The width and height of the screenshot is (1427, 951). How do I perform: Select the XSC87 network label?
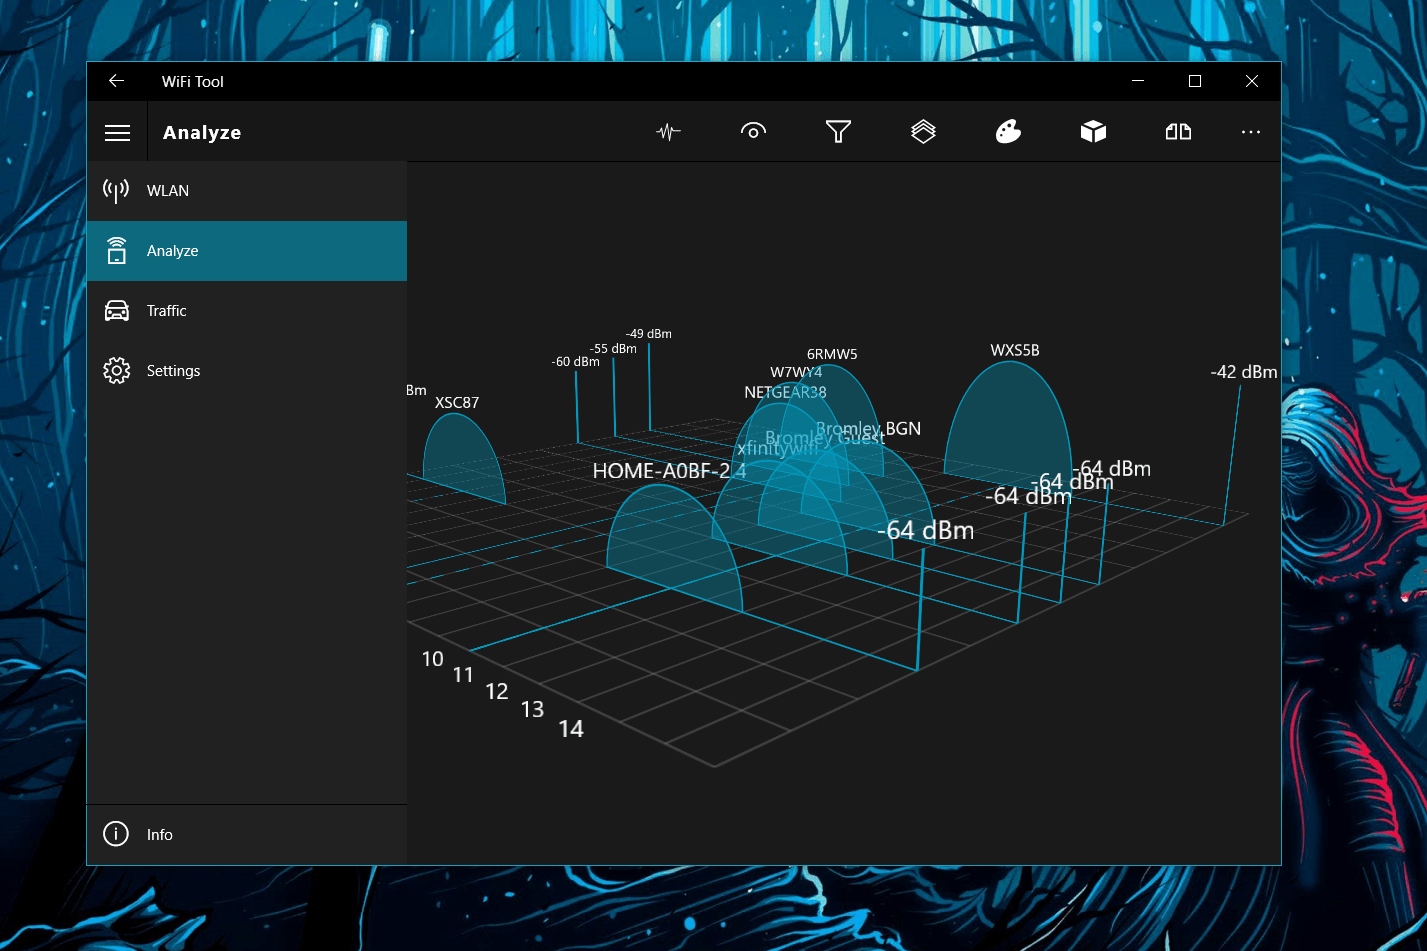(457, 402)
